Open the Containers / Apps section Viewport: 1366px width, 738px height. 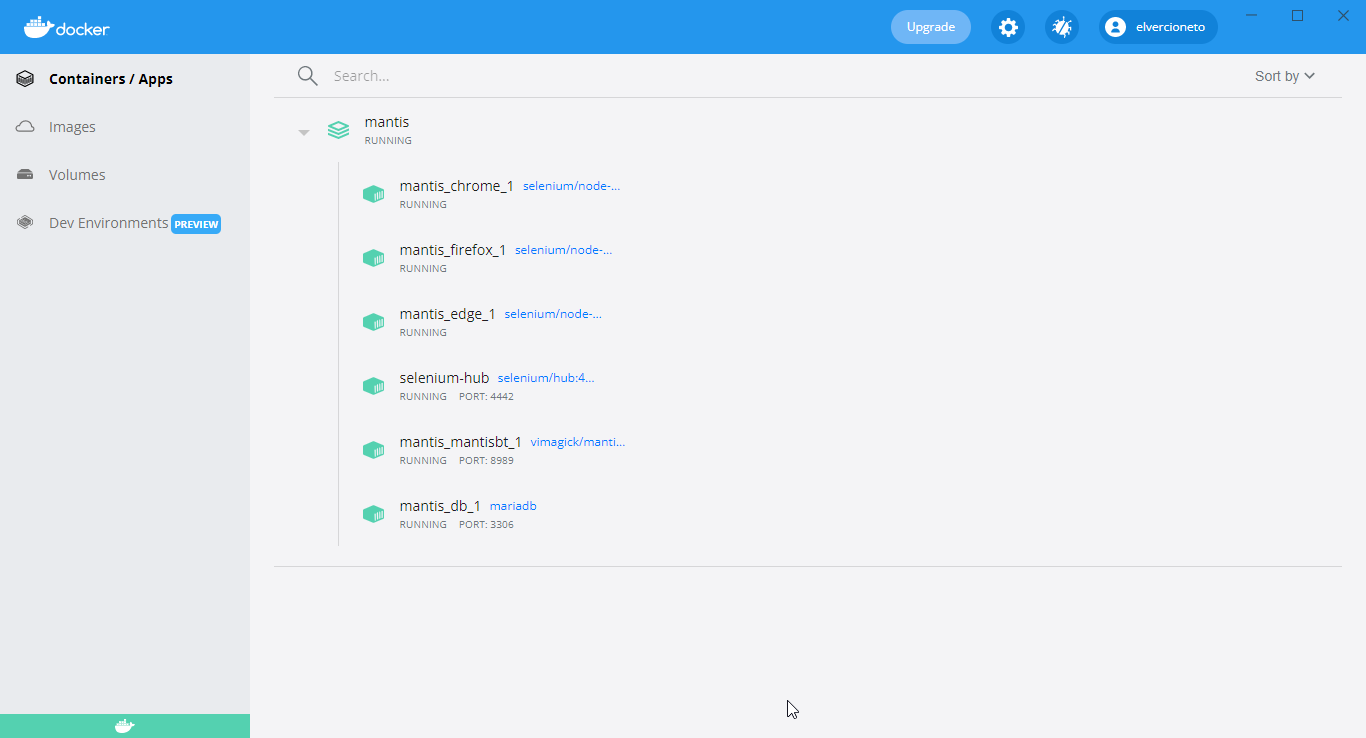point(111,79)
